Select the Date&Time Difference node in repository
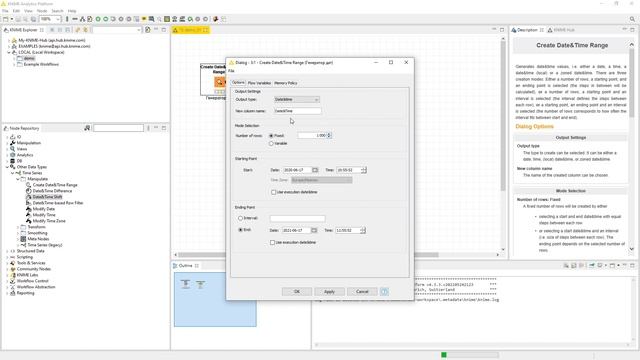Screen dimensions: 640x360 point(52,191)
